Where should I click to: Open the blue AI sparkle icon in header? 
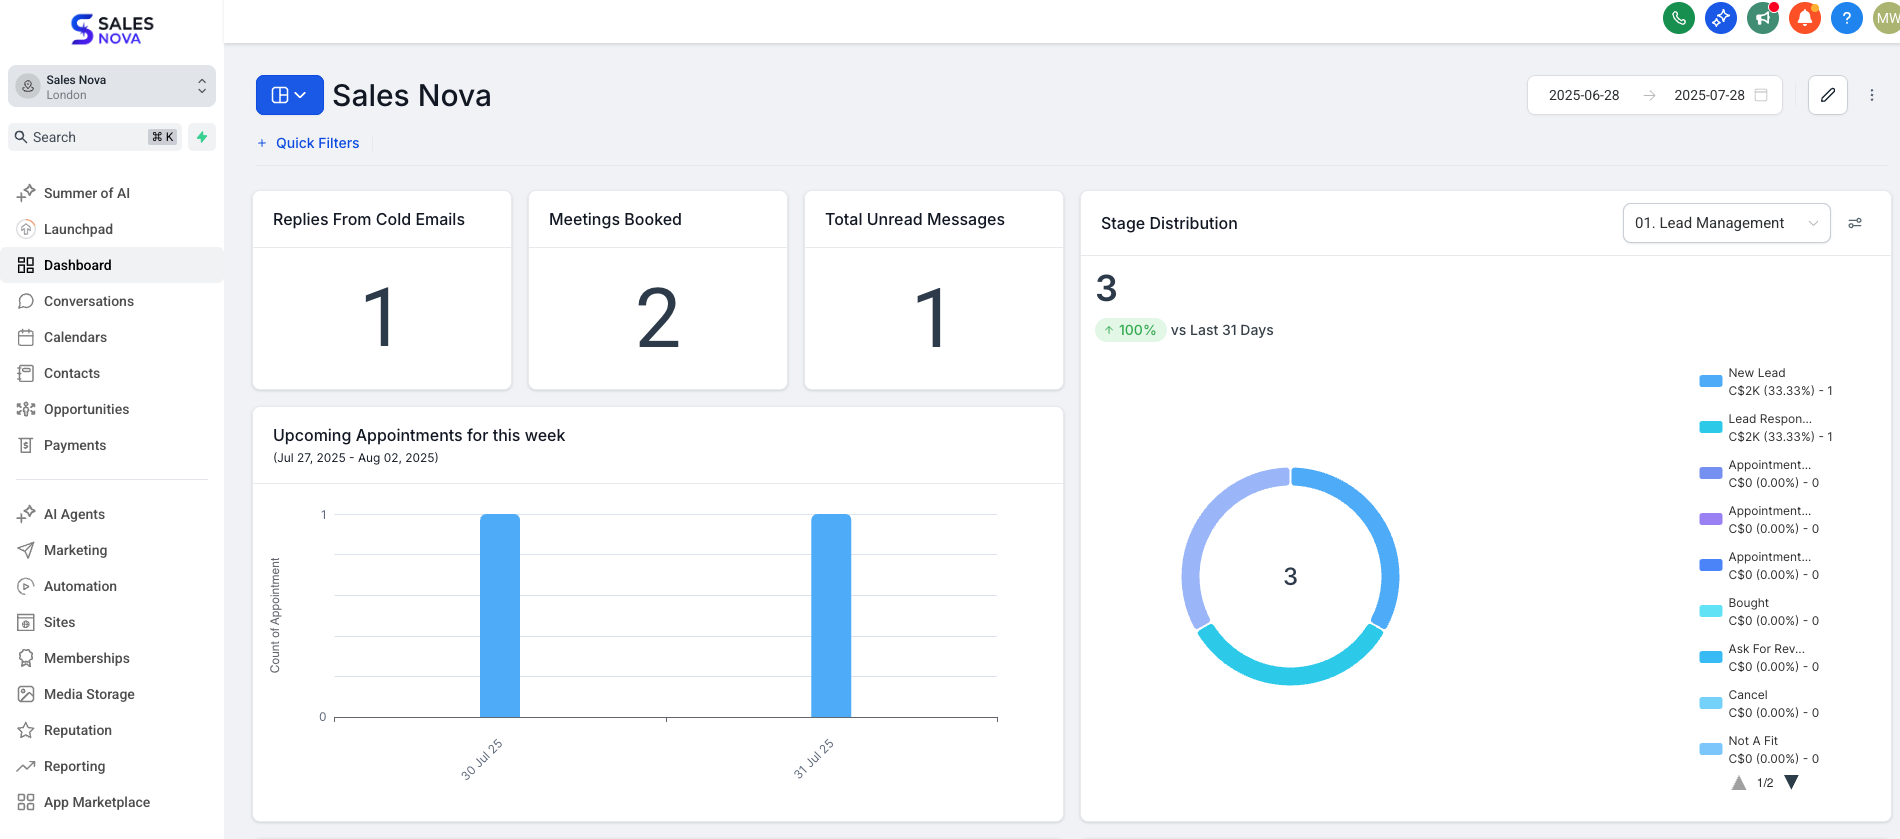pyautogui.click(x=1720, y=18)
